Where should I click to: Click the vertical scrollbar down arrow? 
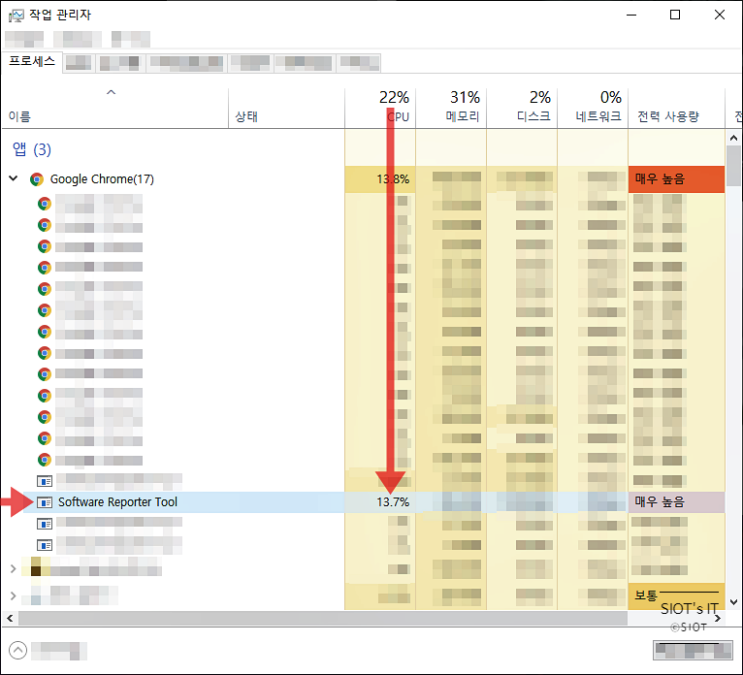pyautogui.click(x=734, y=602)
